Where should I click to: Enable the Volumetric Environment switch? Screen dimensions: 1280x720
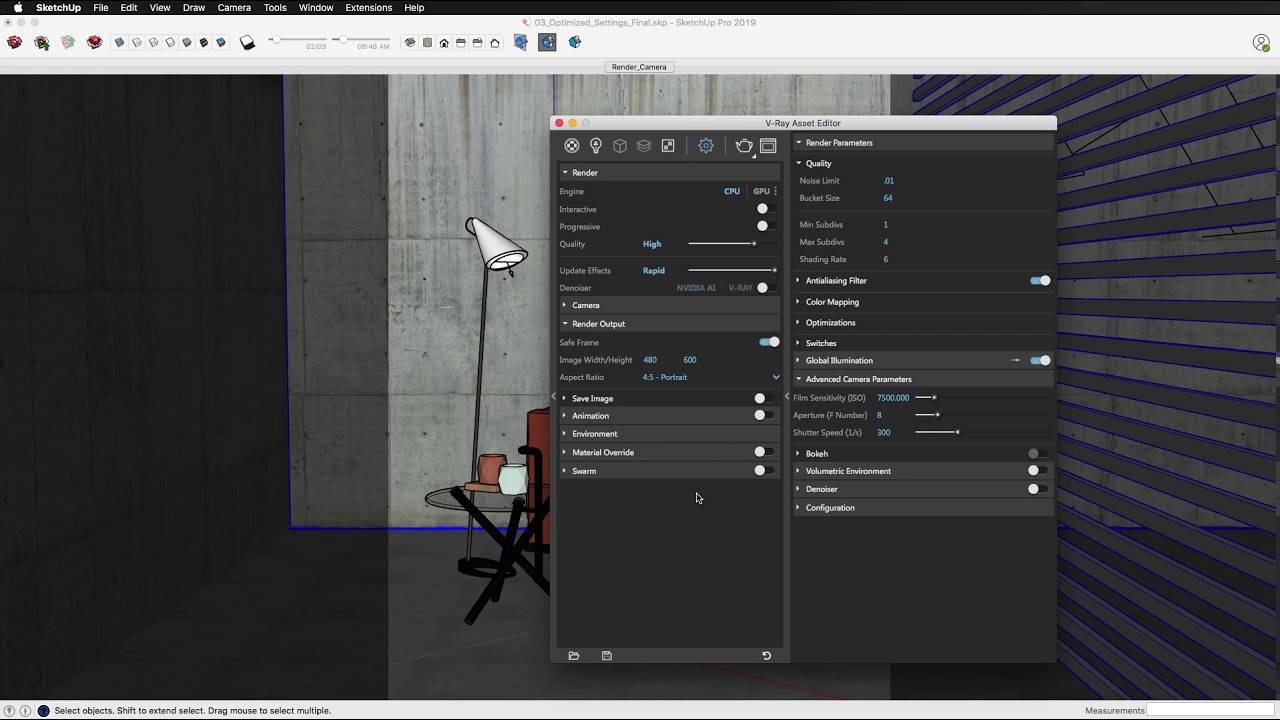(x=1038, y=470)
